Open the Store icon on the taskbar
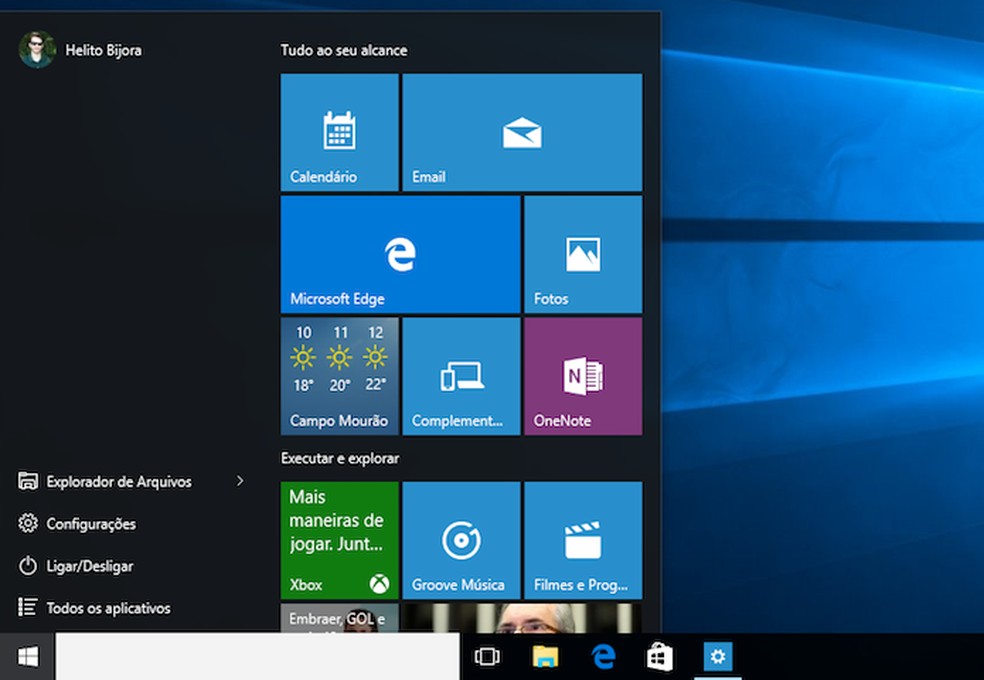This screenshot has width=984, height=680. point(660,657)
